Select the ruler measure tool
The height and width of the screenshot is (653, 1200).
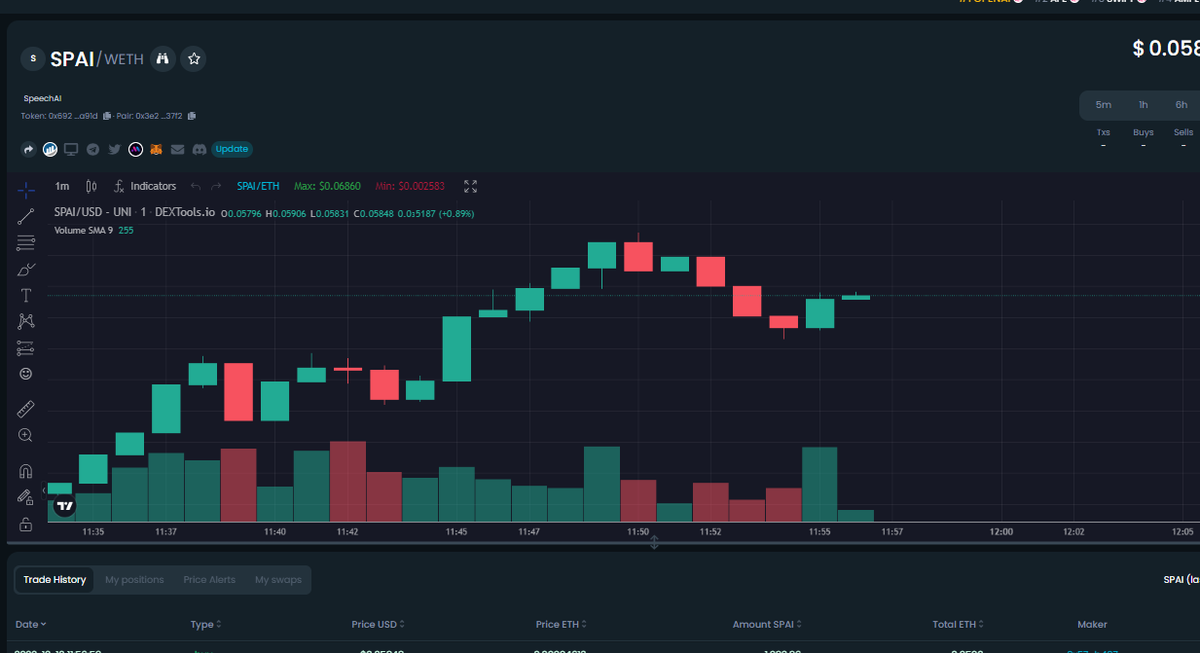coord(26,409)
